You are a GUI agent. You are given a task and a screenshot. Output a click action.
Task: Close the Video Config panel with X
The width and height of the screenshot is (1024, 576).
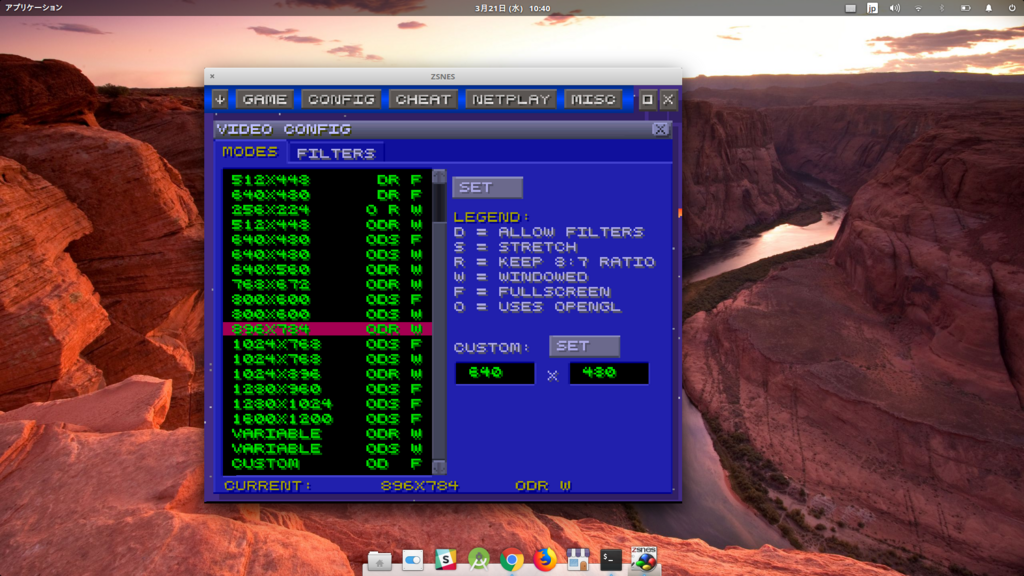point(660,129)
